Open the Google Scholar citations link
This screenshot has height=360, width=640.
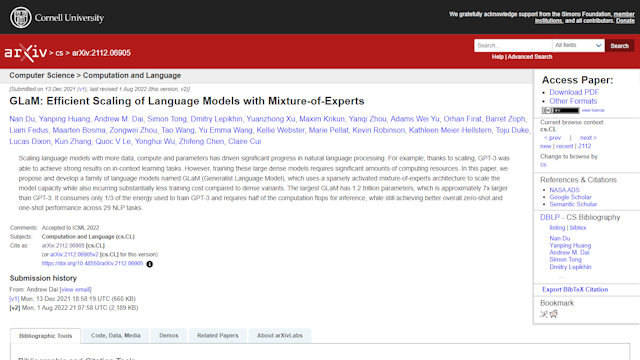[x=570, y=197]
